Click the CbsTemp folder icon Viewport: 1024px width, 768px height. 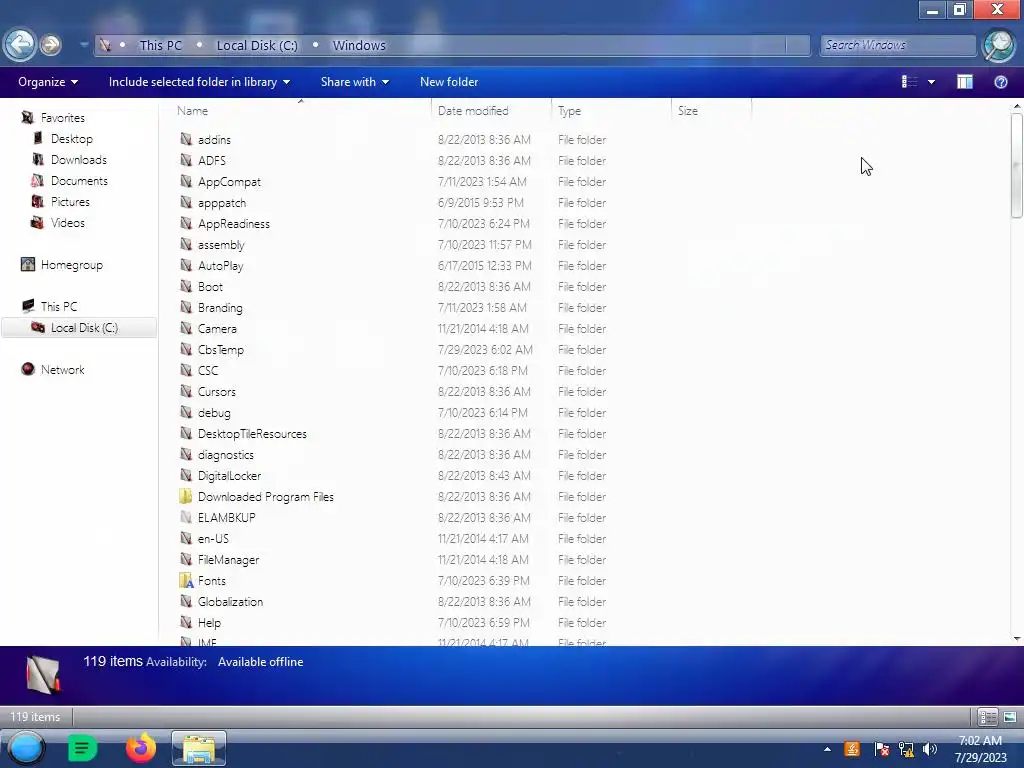point(186,349)
